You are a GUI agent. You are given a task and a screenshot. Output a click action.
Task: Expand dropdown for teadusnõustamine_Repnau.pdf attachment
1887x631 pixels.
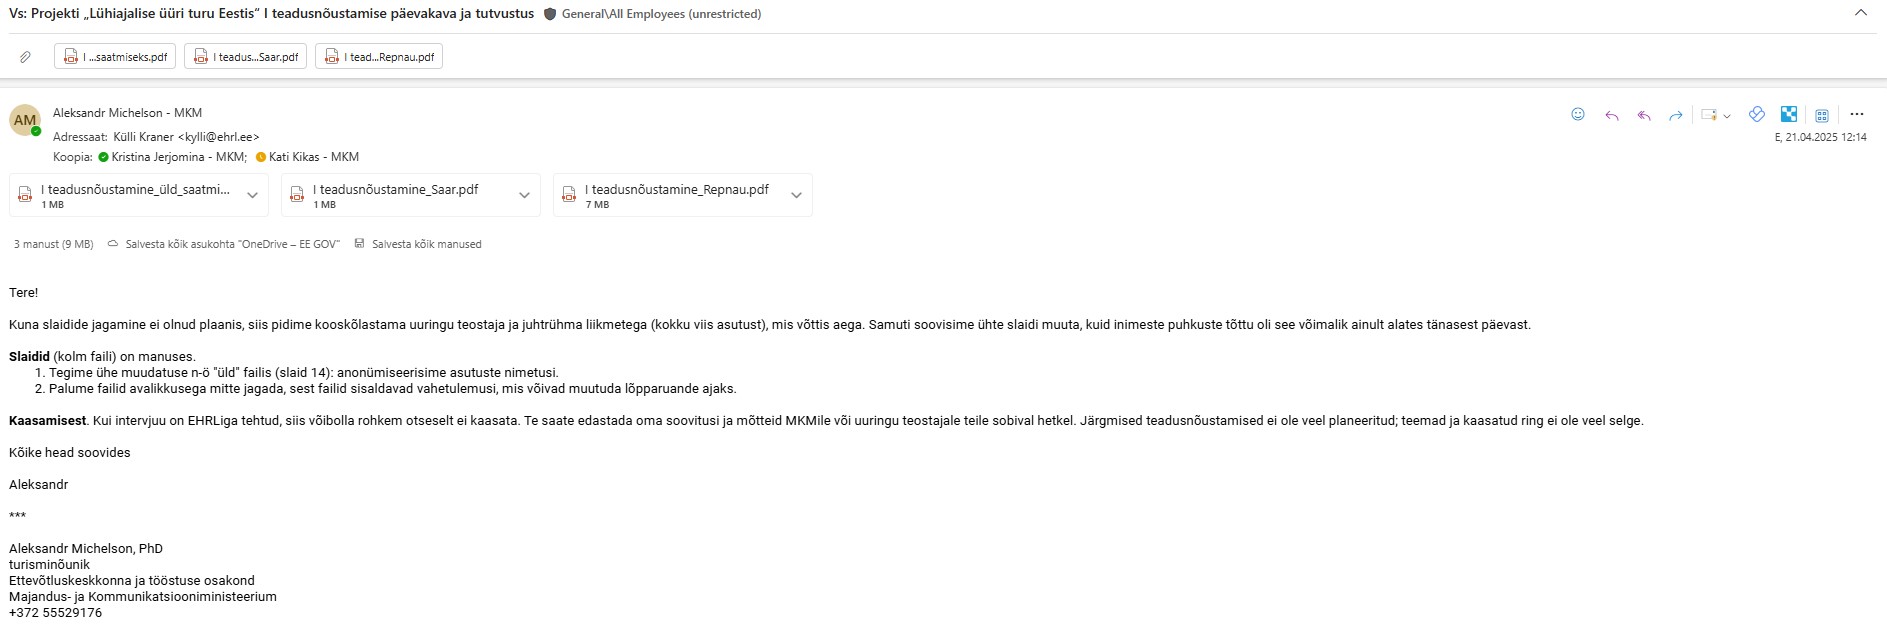[796, 196]
